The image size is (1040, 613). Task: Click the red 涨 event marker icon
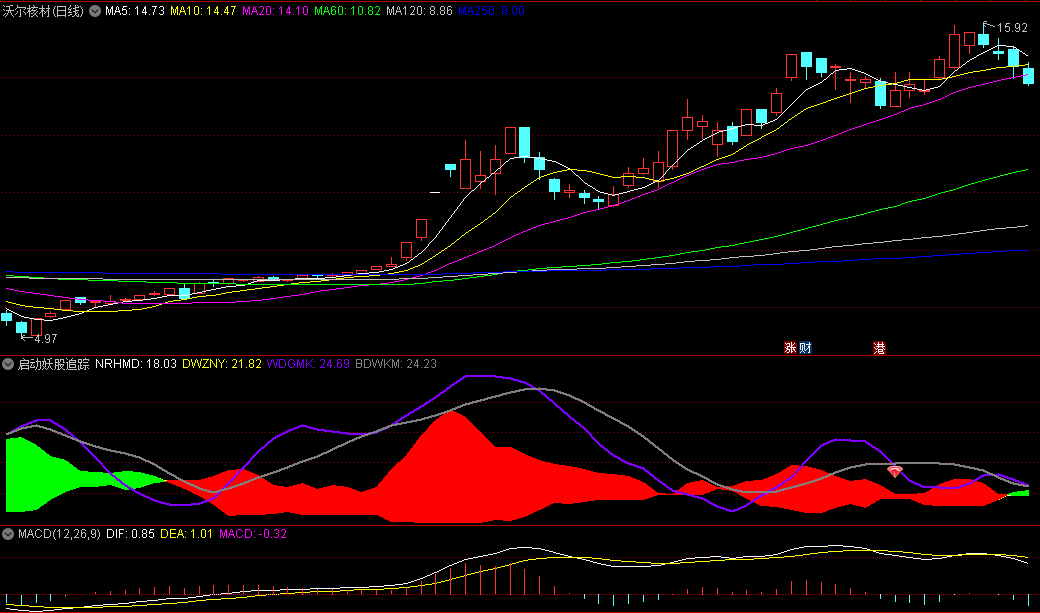point(790,348)
